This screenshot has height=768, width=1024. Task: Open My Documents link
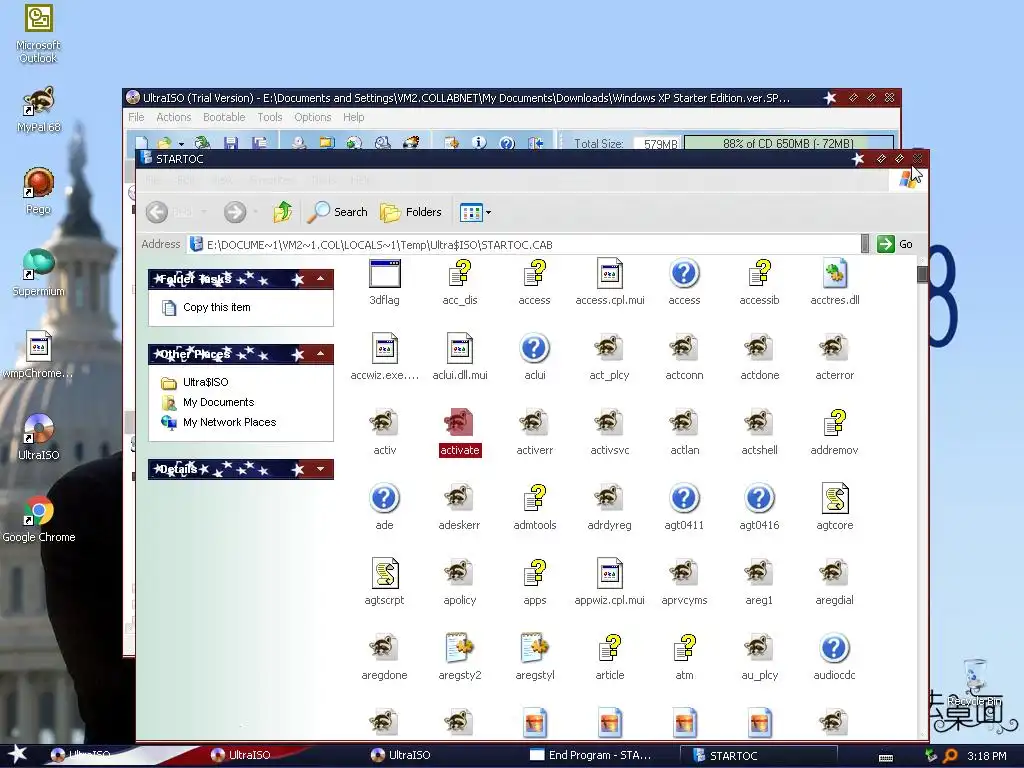(219, 402)
